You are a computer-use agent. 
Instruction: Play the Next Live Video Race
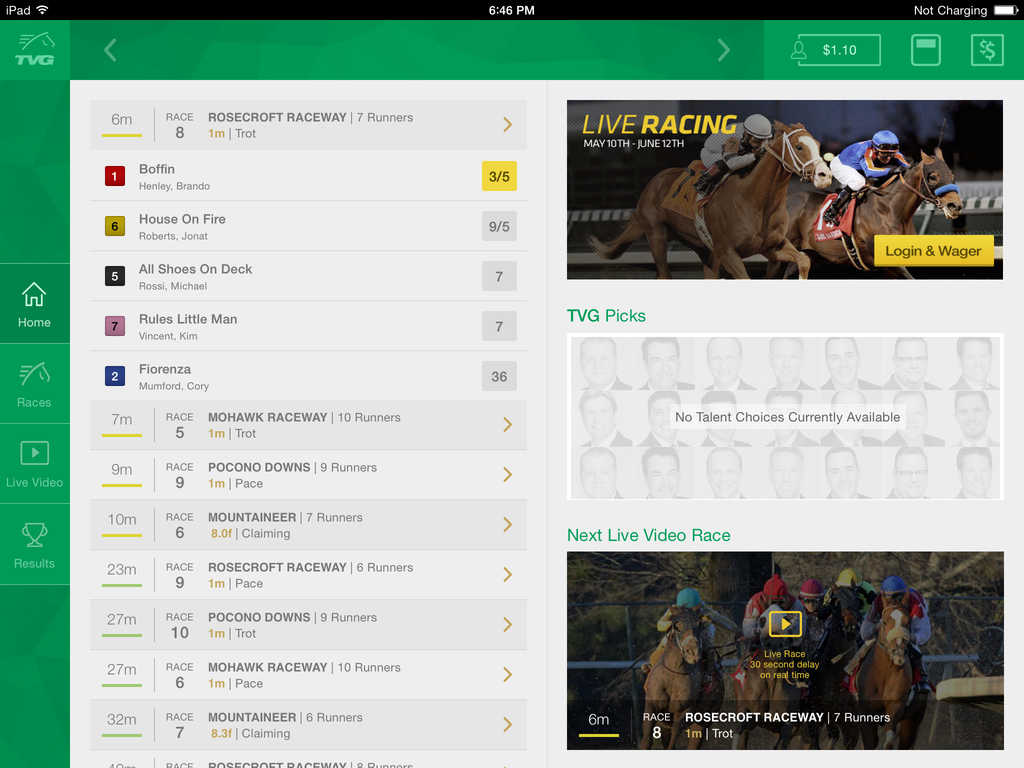click(x=785, y=624)
